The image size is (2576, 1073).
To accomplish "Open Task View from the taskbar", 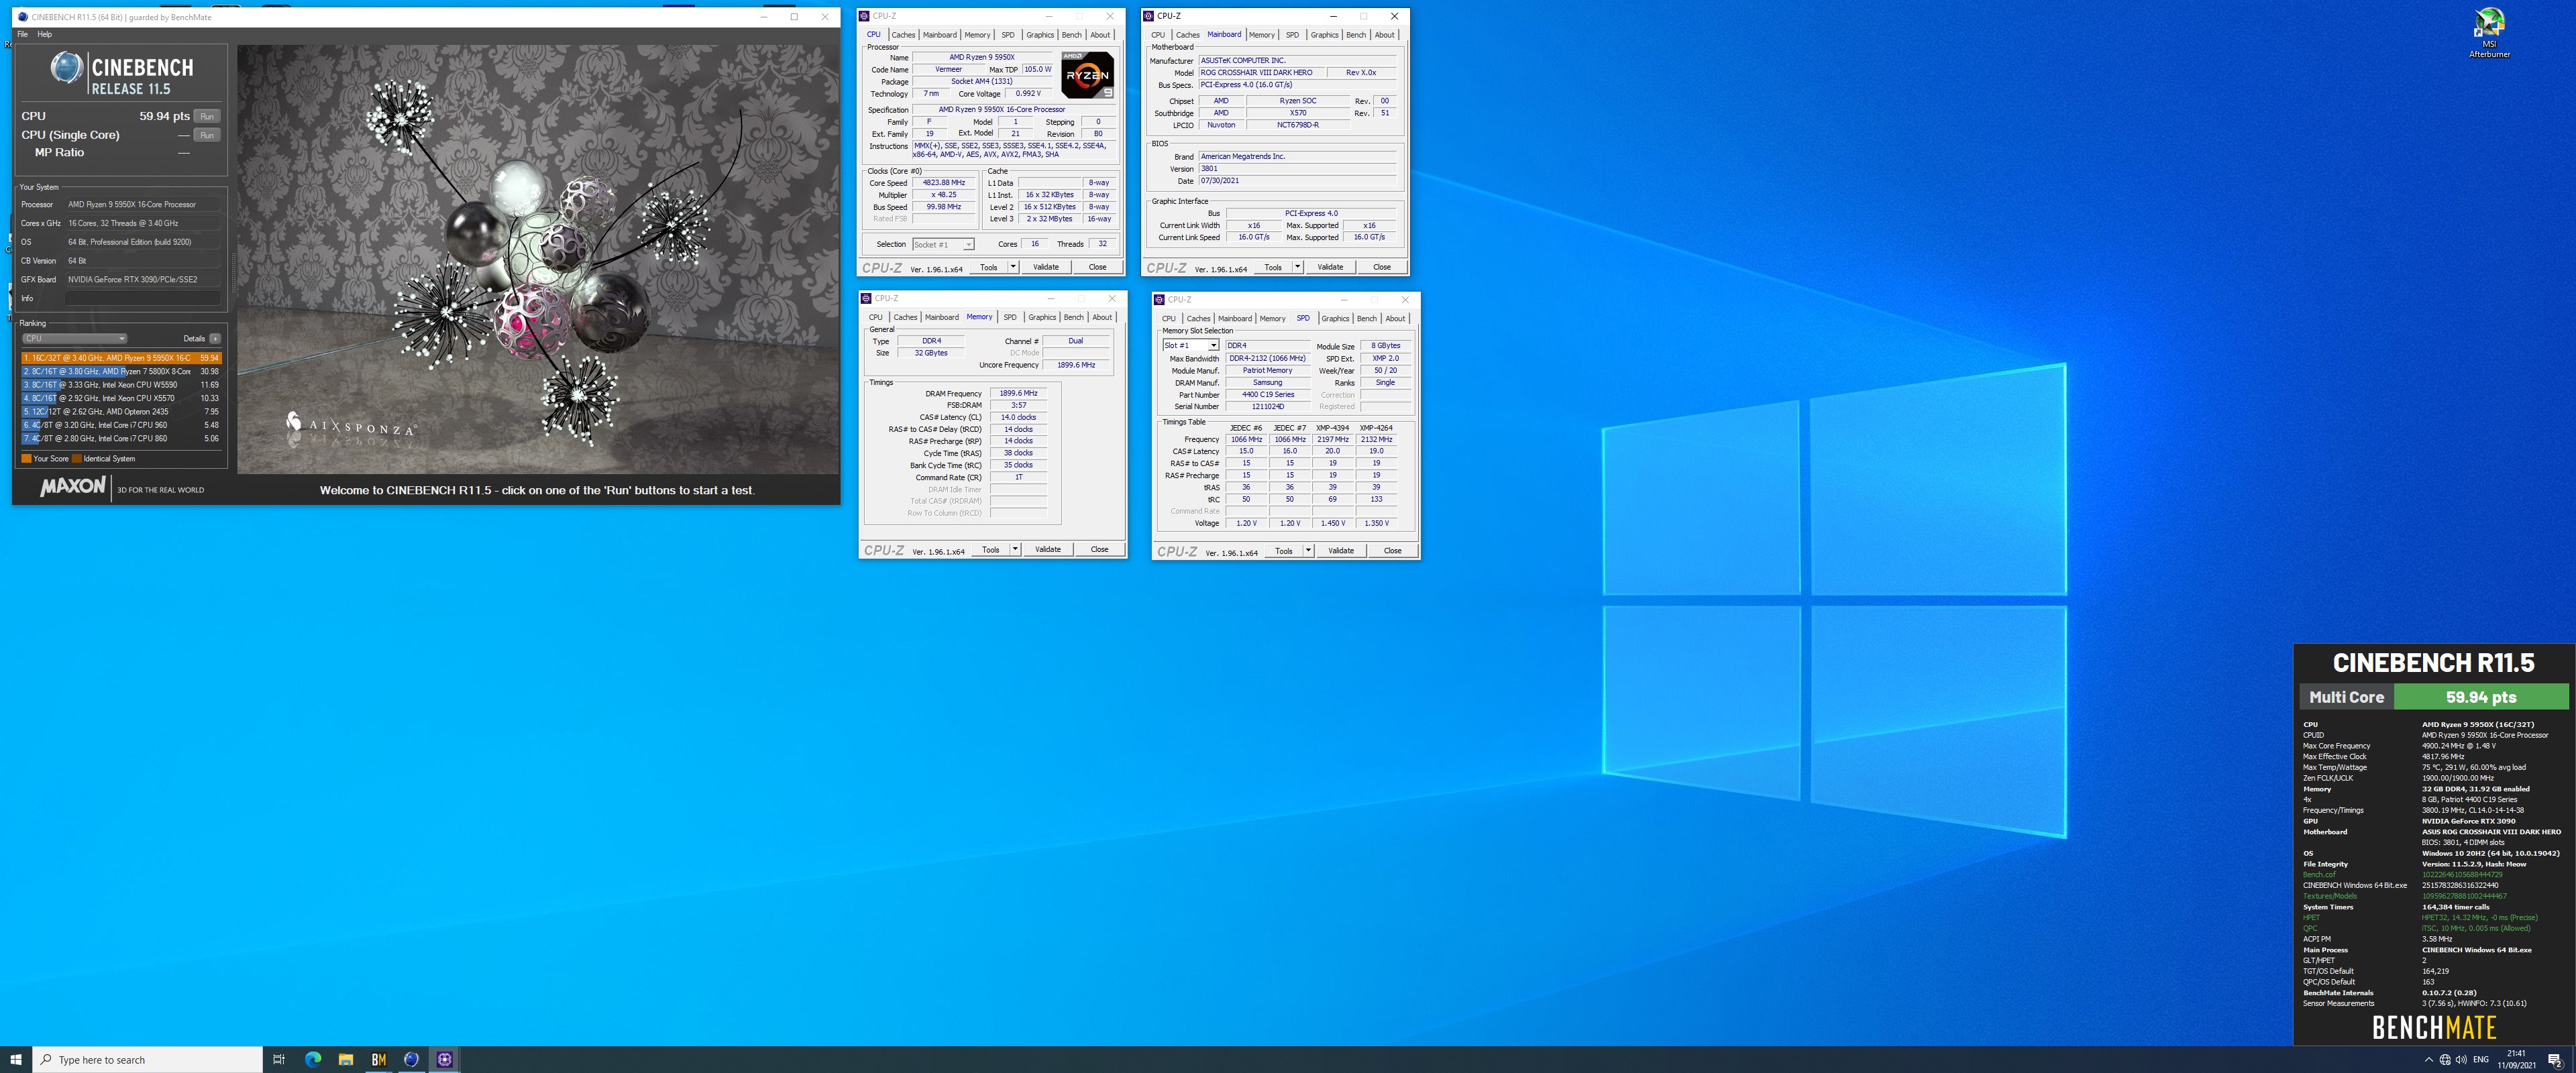I will pos(279,1059).
